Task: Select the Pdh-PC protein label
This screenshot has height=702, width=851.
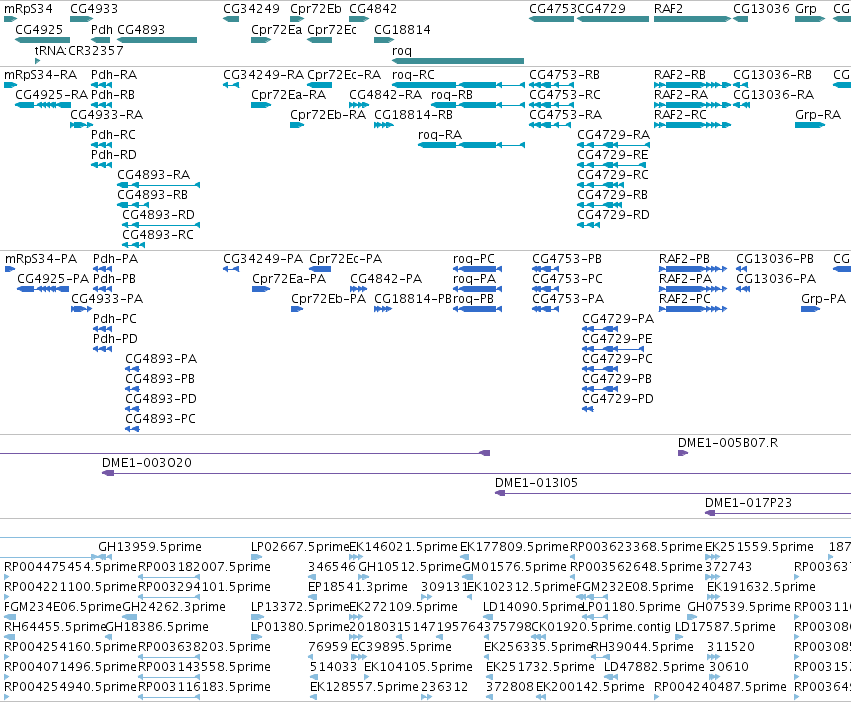Action: 115,319
